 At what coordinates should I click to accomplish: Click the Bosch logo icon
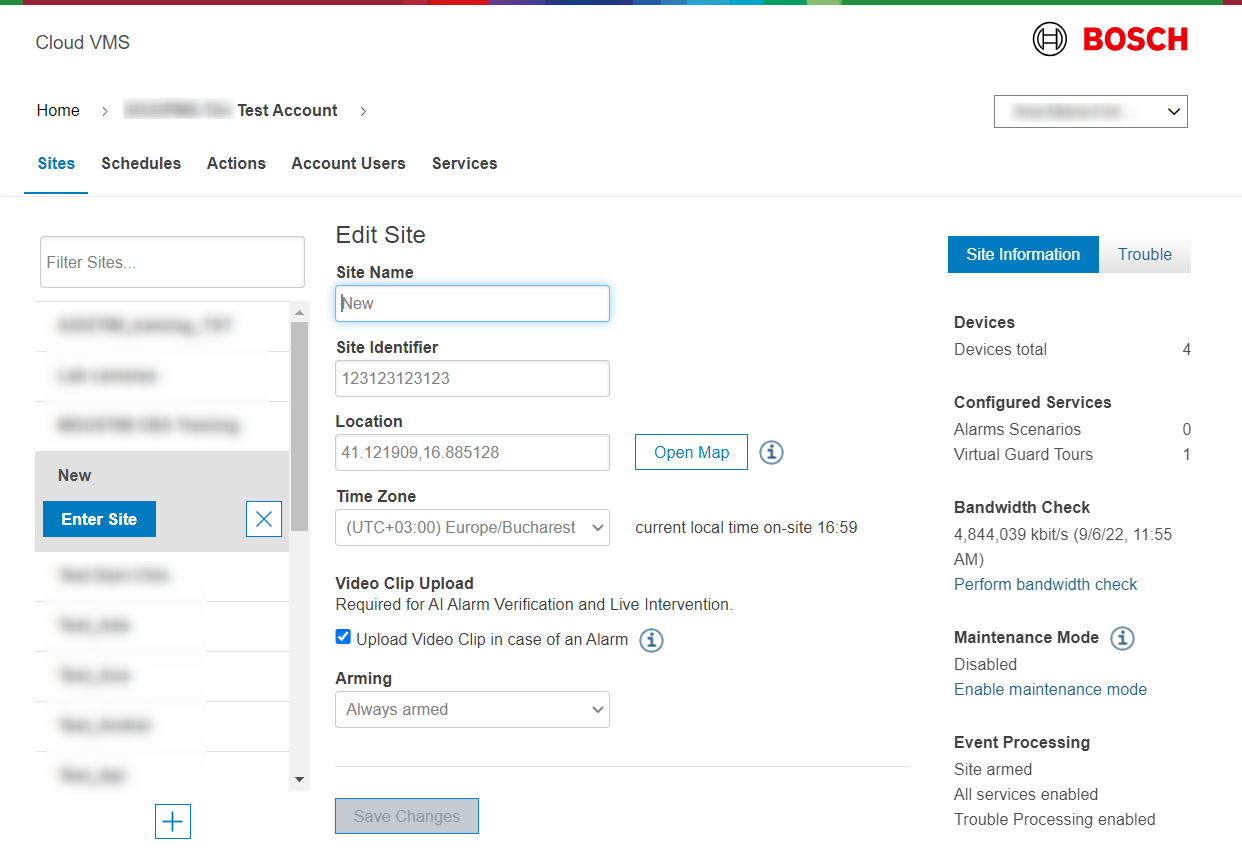[1050, 39]
